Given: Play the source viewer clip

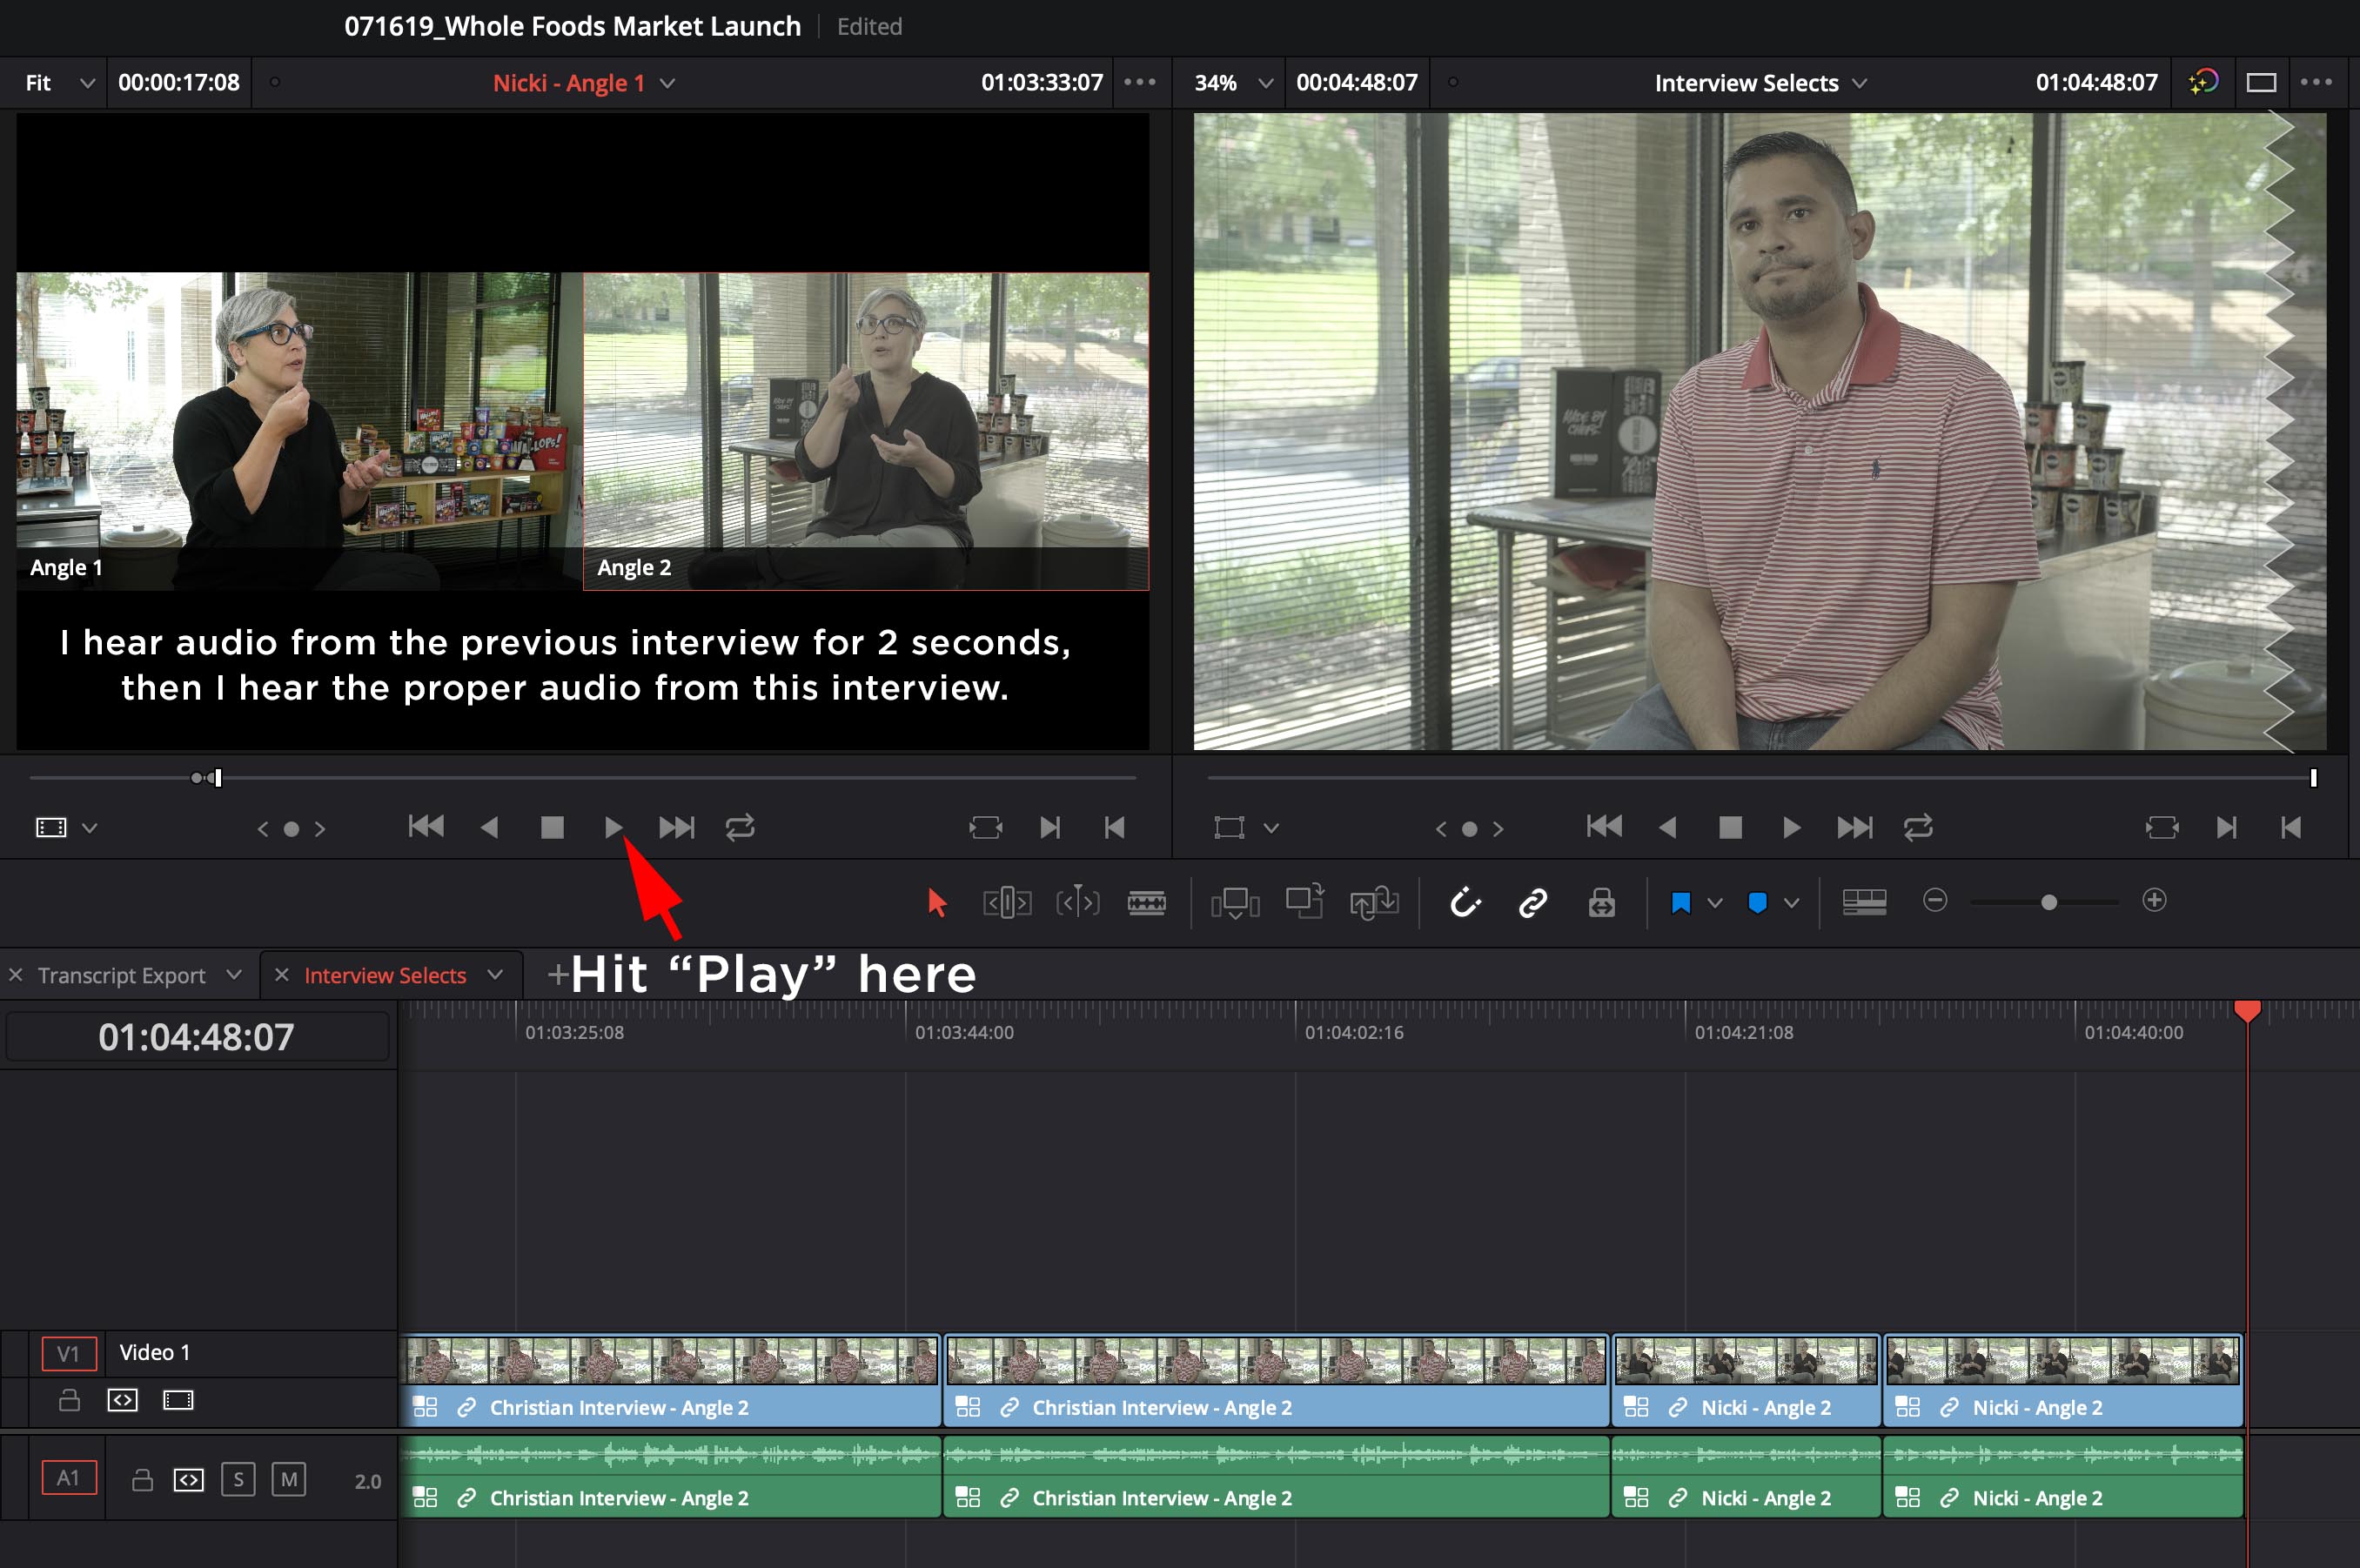Looking at the screenshot, I should point(613,827).
